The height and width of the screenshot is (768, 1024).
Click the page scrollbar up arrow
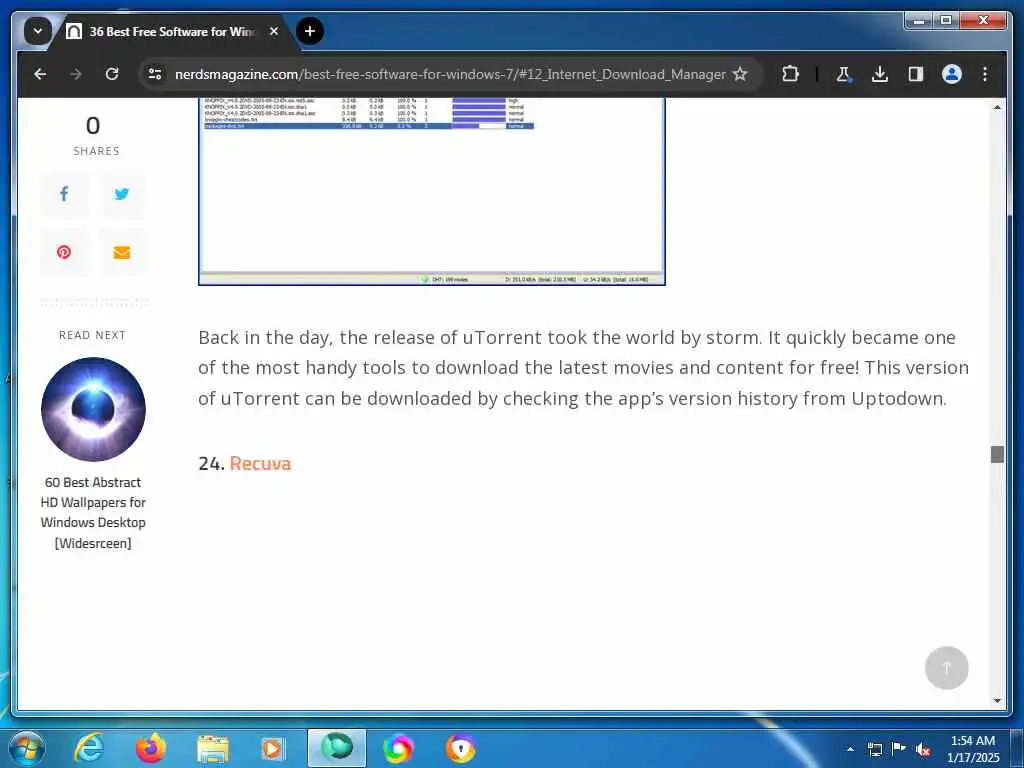coord(997,107)
